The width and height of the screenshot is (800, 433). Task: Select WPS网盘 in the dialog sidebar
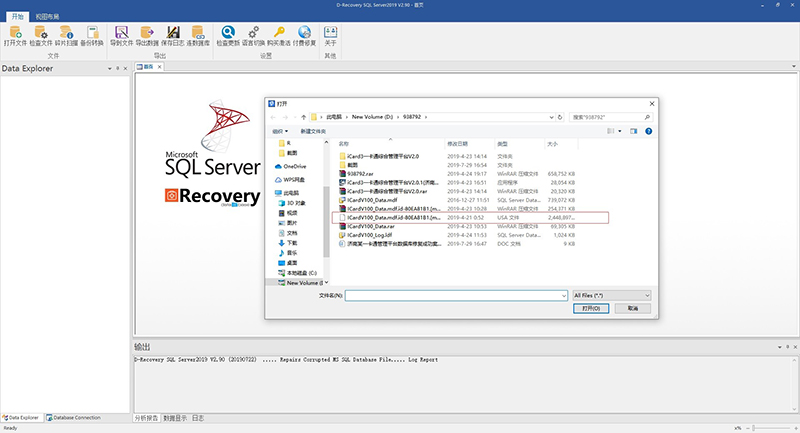[x=290, y=180]
